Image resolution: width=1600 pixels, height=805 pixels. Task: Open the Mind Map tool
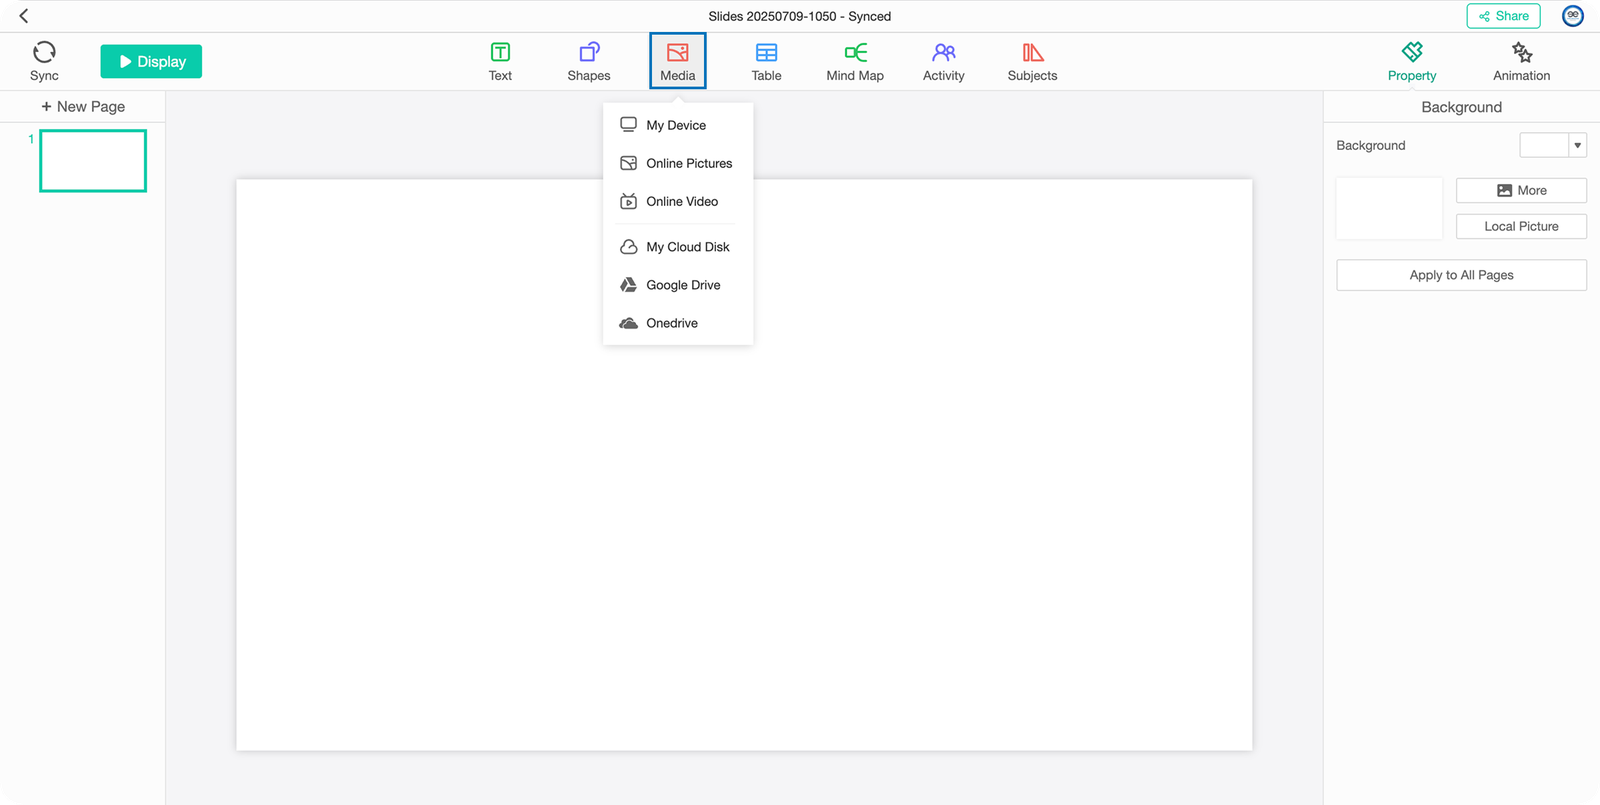(x=855, y=62)
